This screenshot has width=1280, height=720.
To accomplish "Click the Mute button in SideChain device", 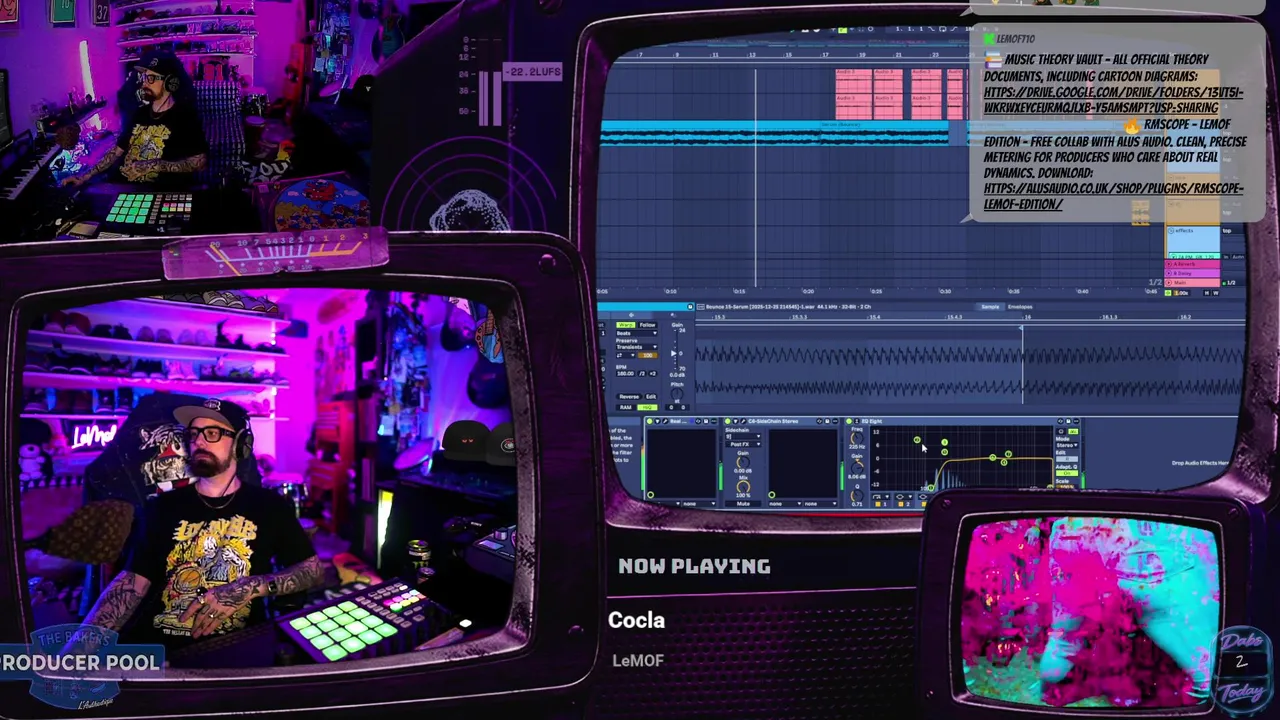I will (742, 504).
